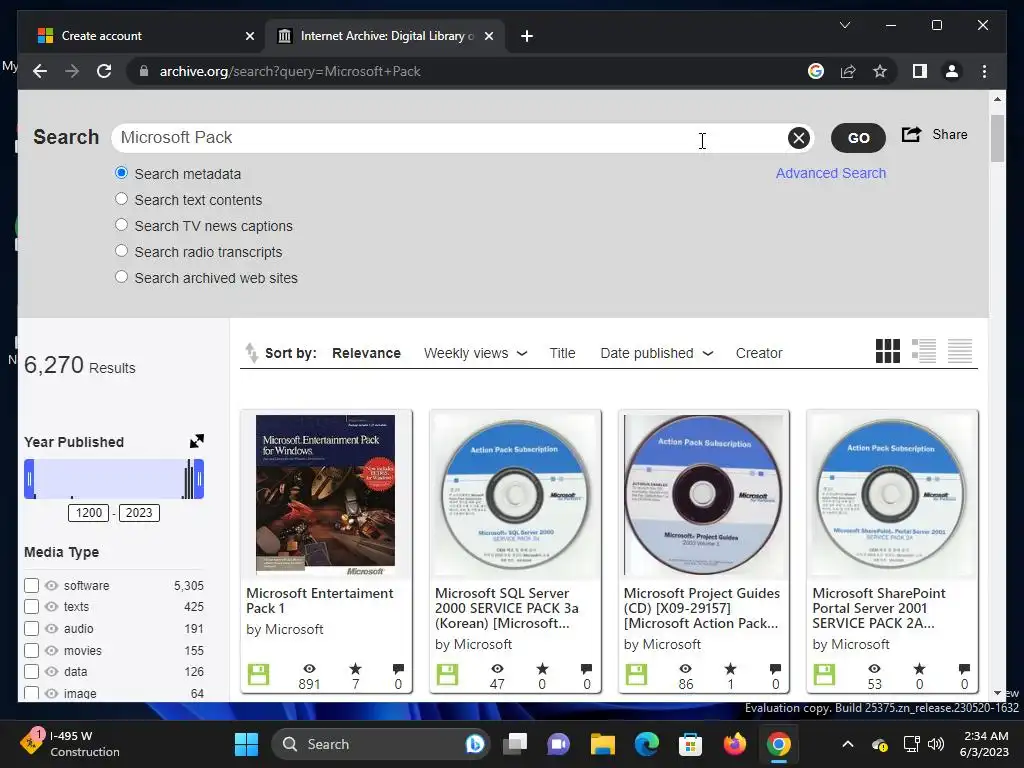The height and width of the screenshot is (768, 1024).
Task: Switch to tile grid view
Action: [888, 351]
